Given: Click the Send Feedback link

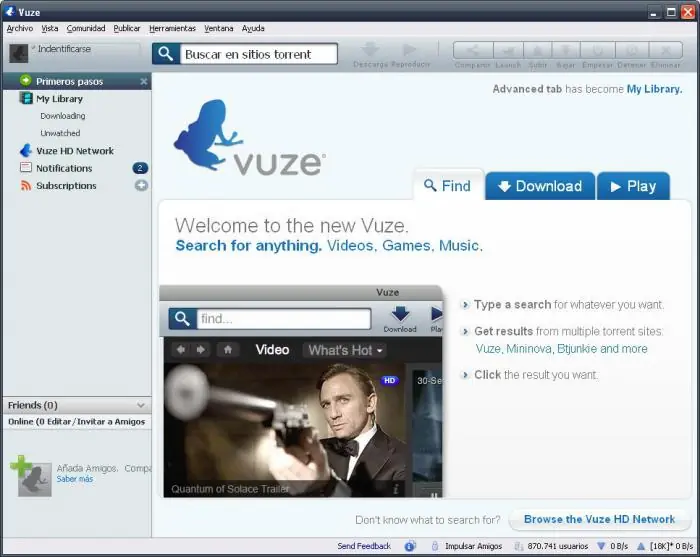Looking at the screenshot, I should click(364, 546).
